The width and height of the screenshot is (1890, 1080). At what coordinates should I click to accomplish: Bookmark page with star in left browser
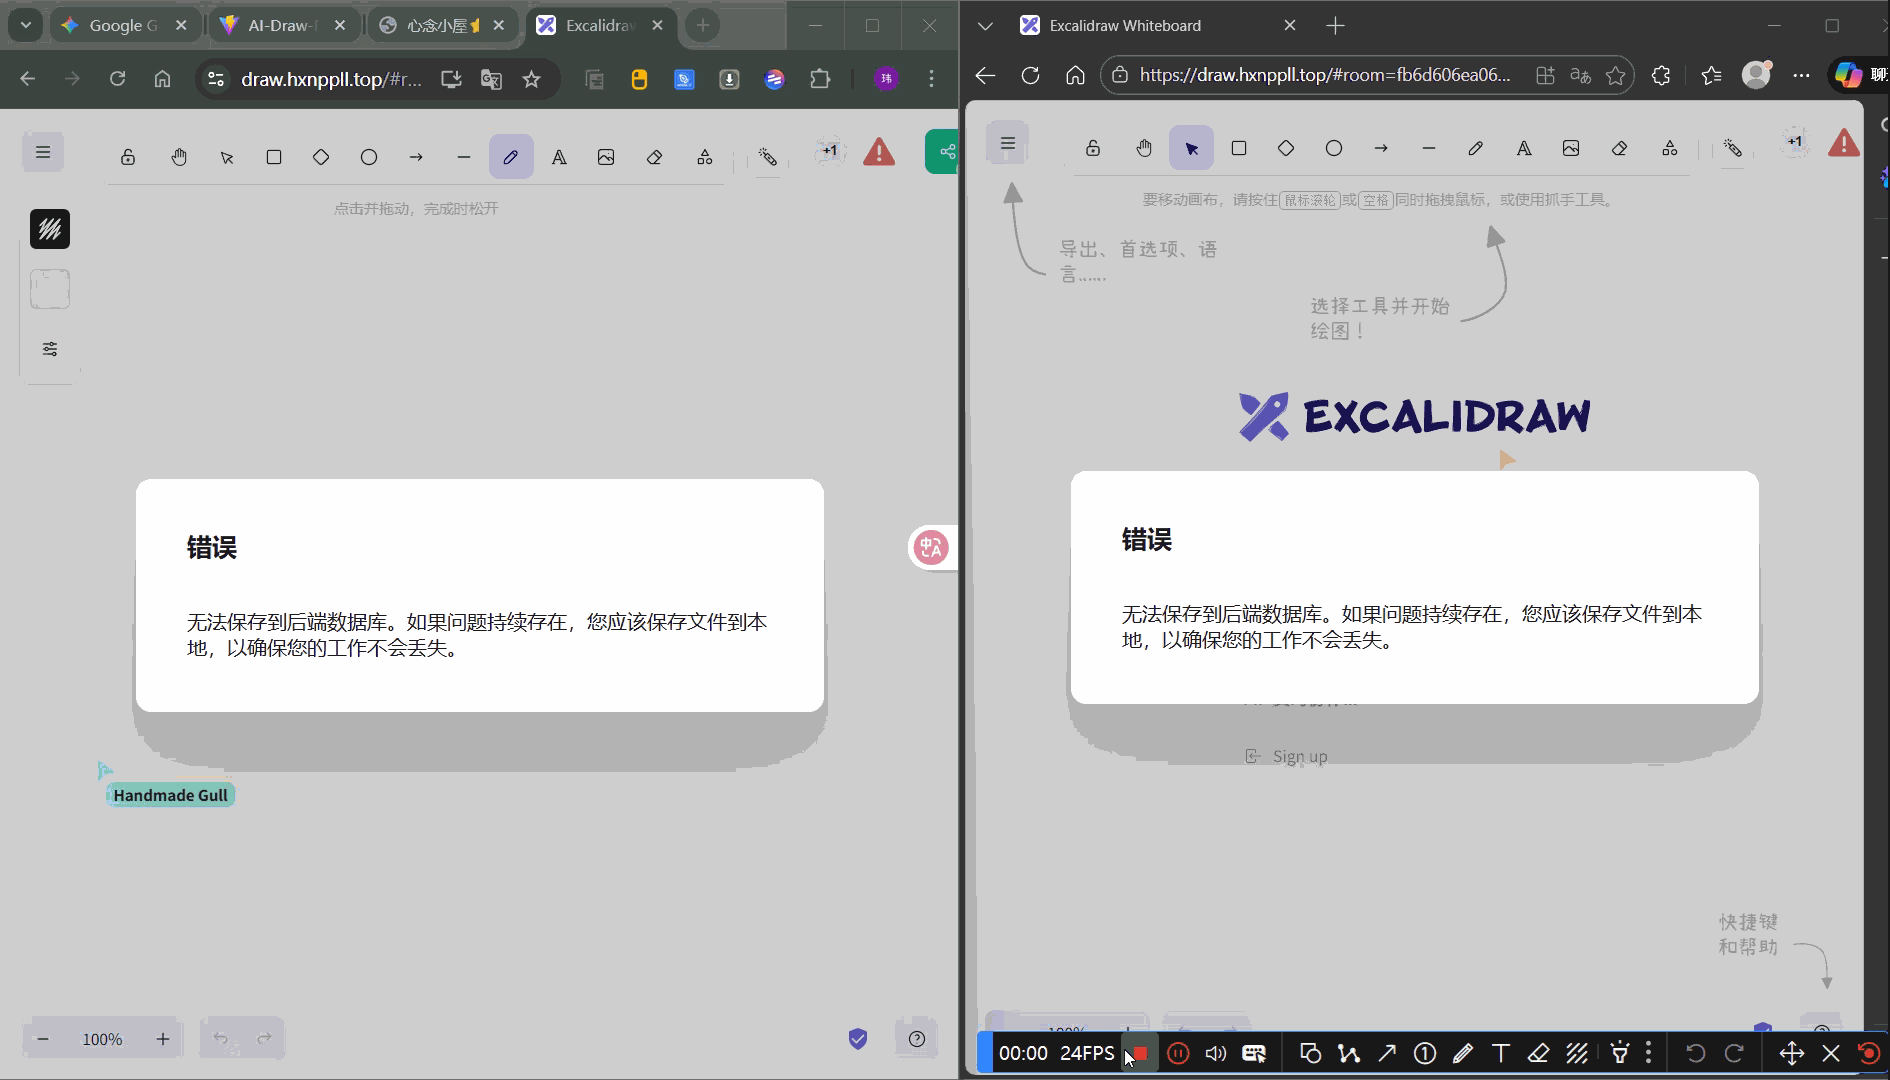point(531,79)
